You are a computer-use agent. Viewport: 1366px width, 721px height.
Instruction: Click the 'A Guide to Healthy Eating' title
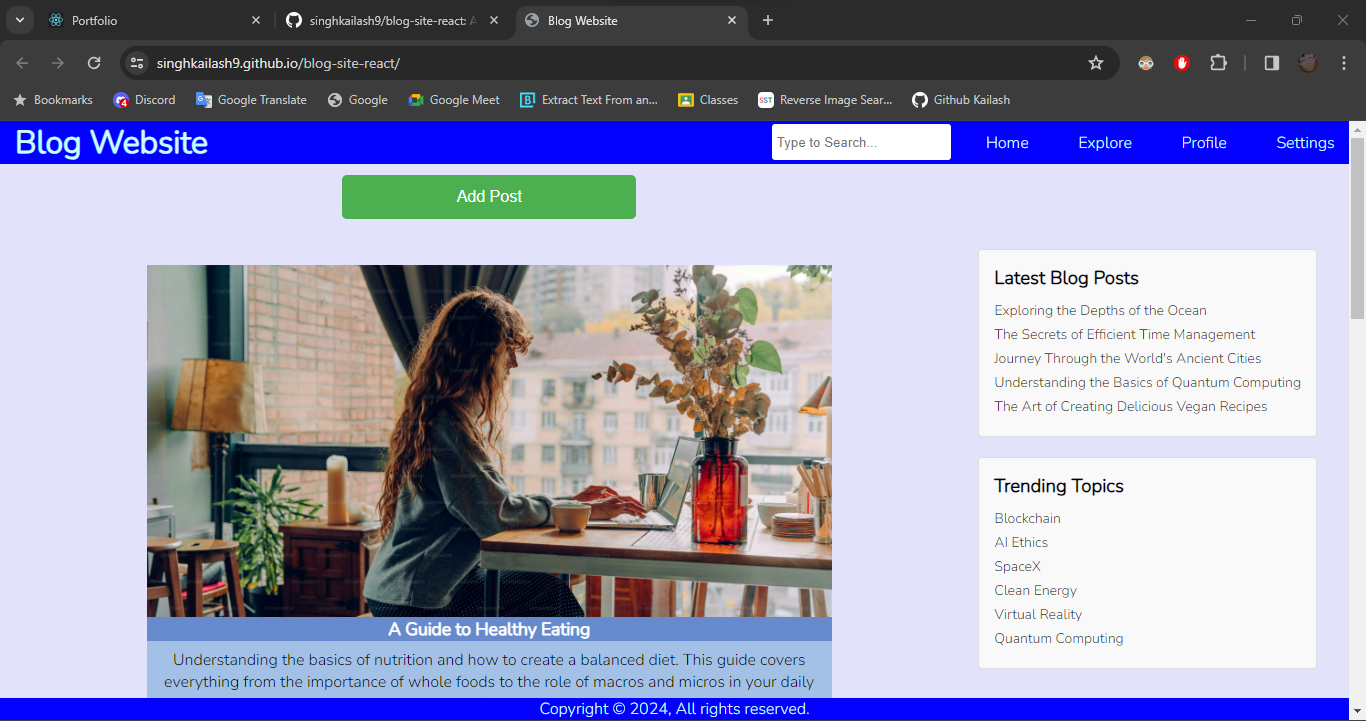489,629
